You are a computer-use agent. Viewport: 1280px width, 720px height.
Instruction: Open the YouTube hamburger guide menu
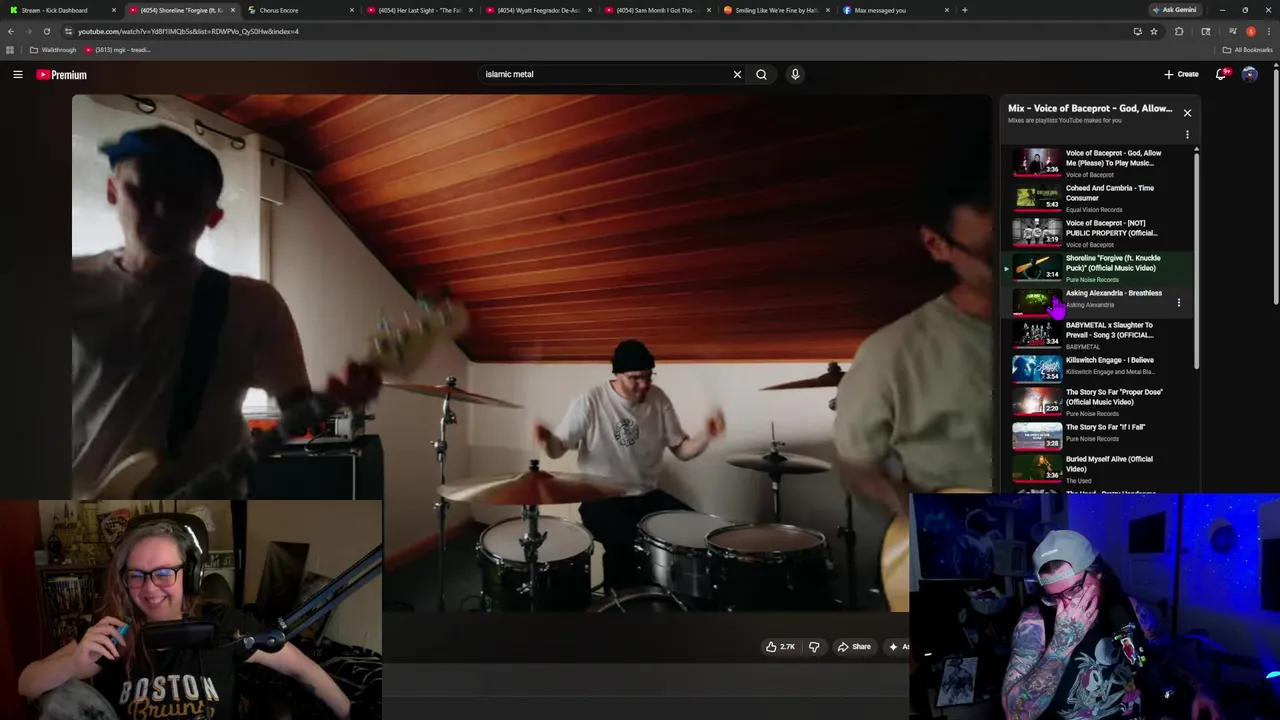[x=18, y=74]
